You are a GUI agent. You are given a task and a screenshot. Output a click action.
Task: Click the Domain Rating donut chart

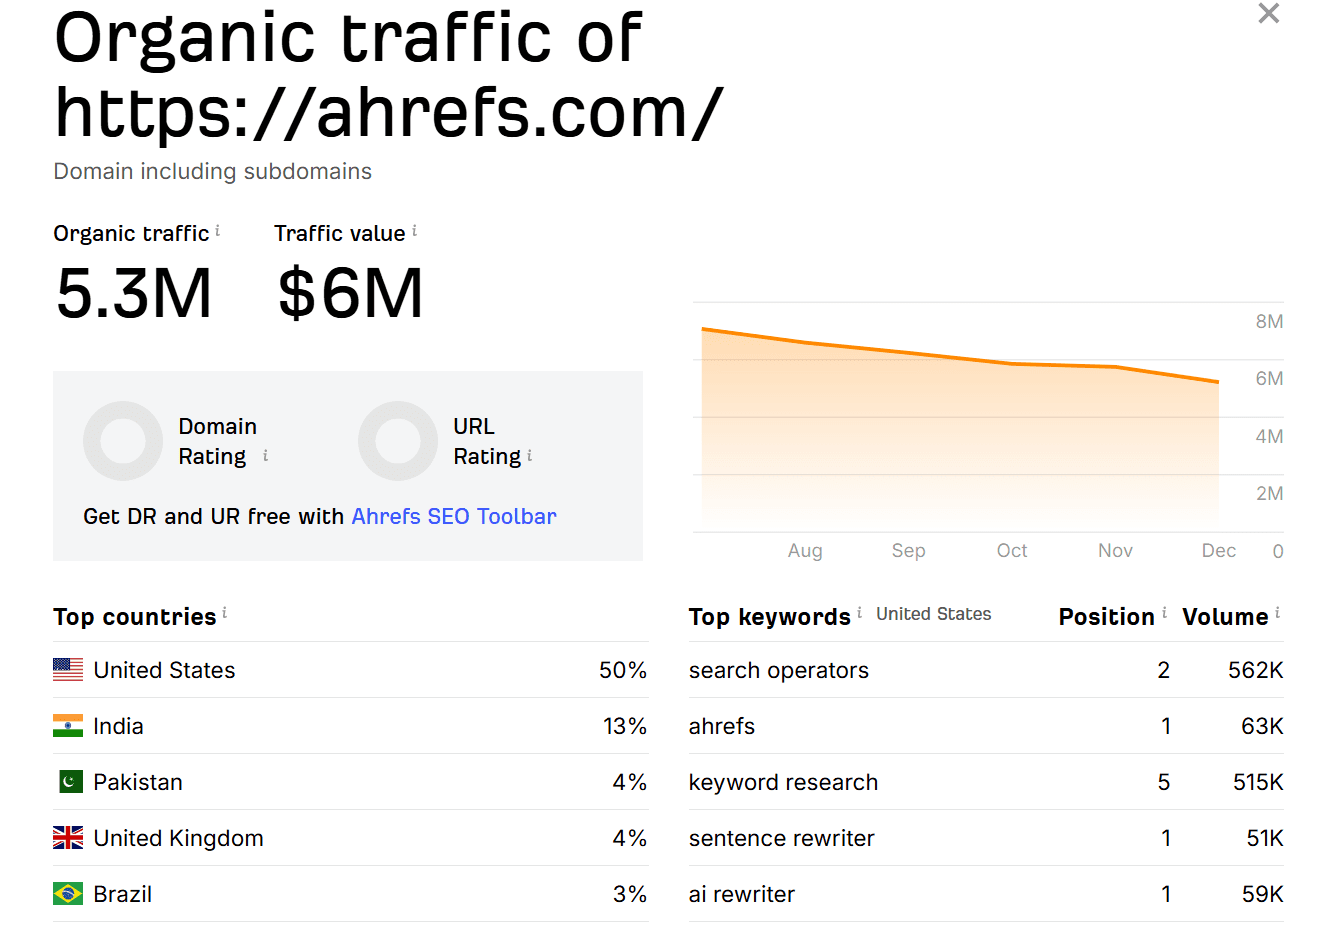(123, 441)
